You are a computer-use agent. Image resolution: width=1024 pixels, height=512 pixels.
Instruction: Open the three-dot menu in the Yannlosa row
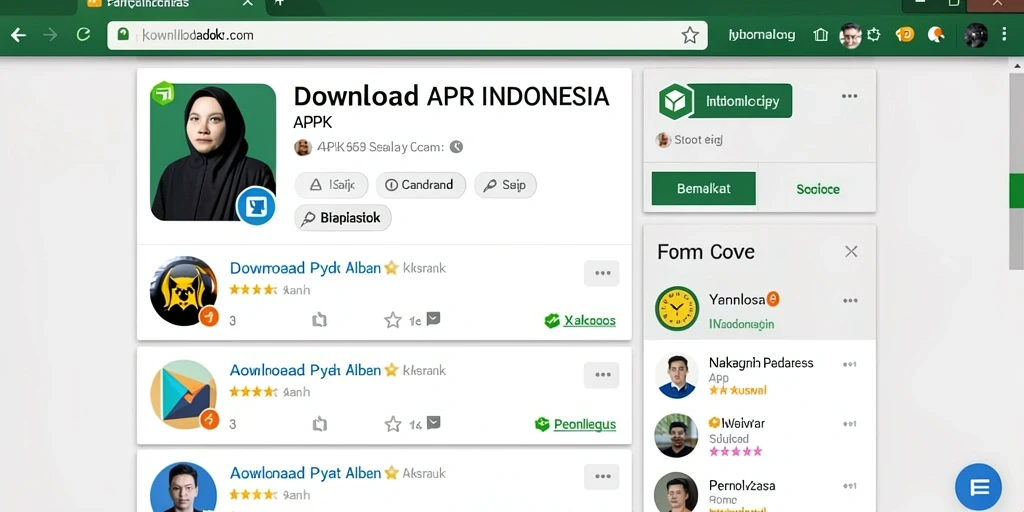850,300
